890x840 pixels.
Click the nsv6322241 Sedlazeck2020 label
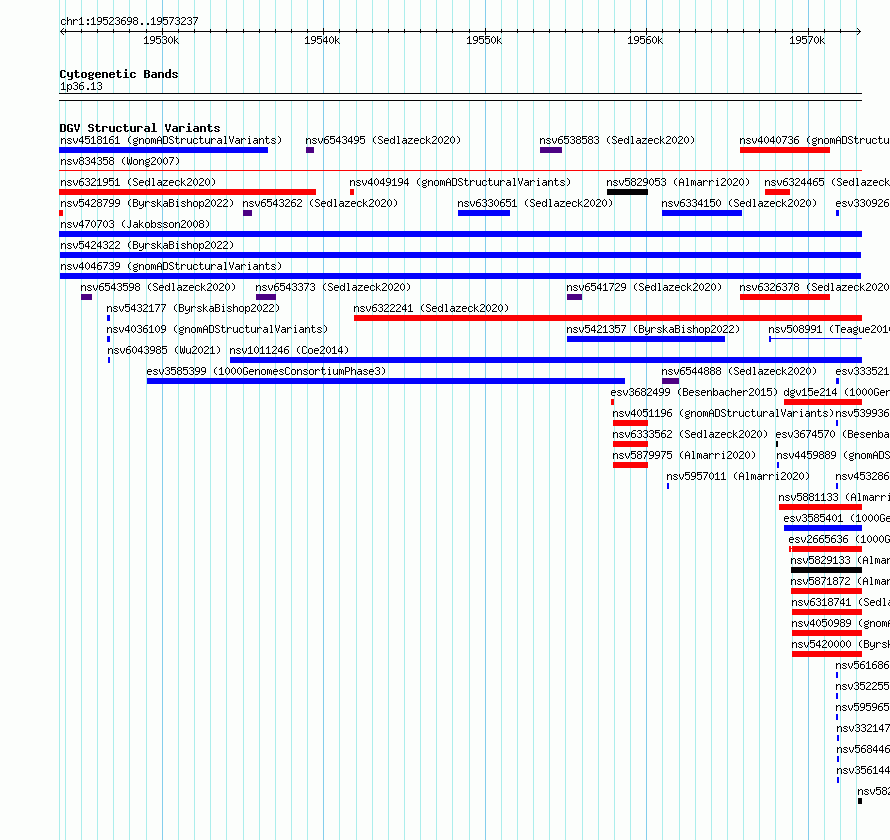[x=431, y=308]
